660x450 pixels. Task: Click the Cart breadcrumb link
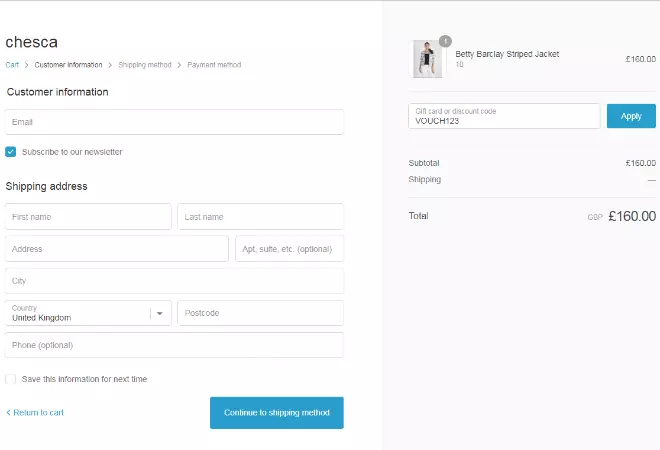coord(12,65)
